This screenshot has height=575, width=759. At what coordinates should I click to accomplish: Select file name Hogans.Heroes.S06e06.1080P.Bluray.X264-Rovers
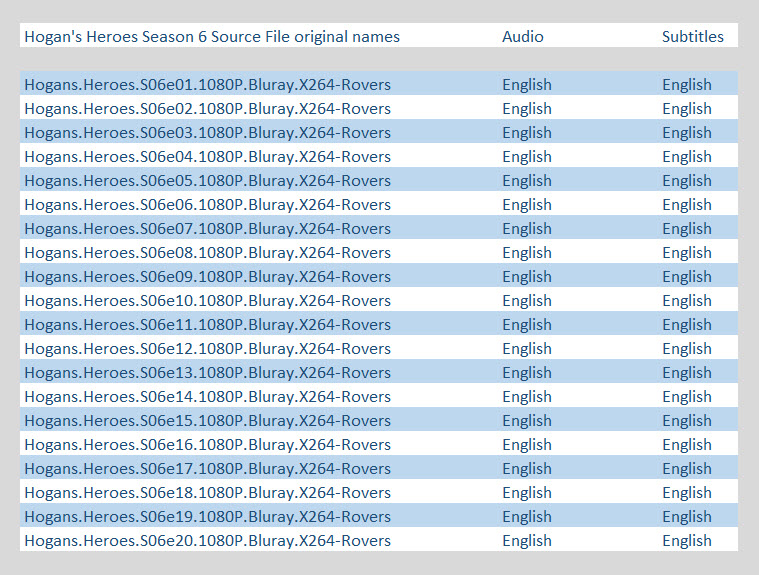point(208,205)
